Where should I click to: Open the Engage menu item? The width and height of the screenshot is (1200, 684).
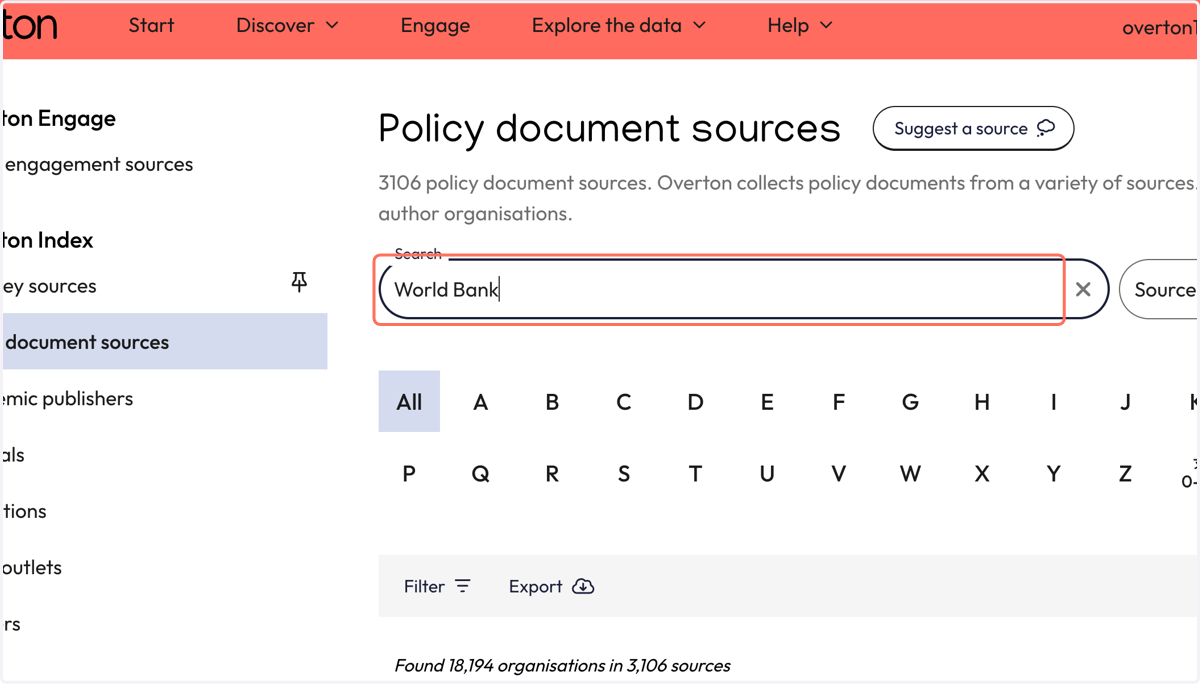point(435,26)
